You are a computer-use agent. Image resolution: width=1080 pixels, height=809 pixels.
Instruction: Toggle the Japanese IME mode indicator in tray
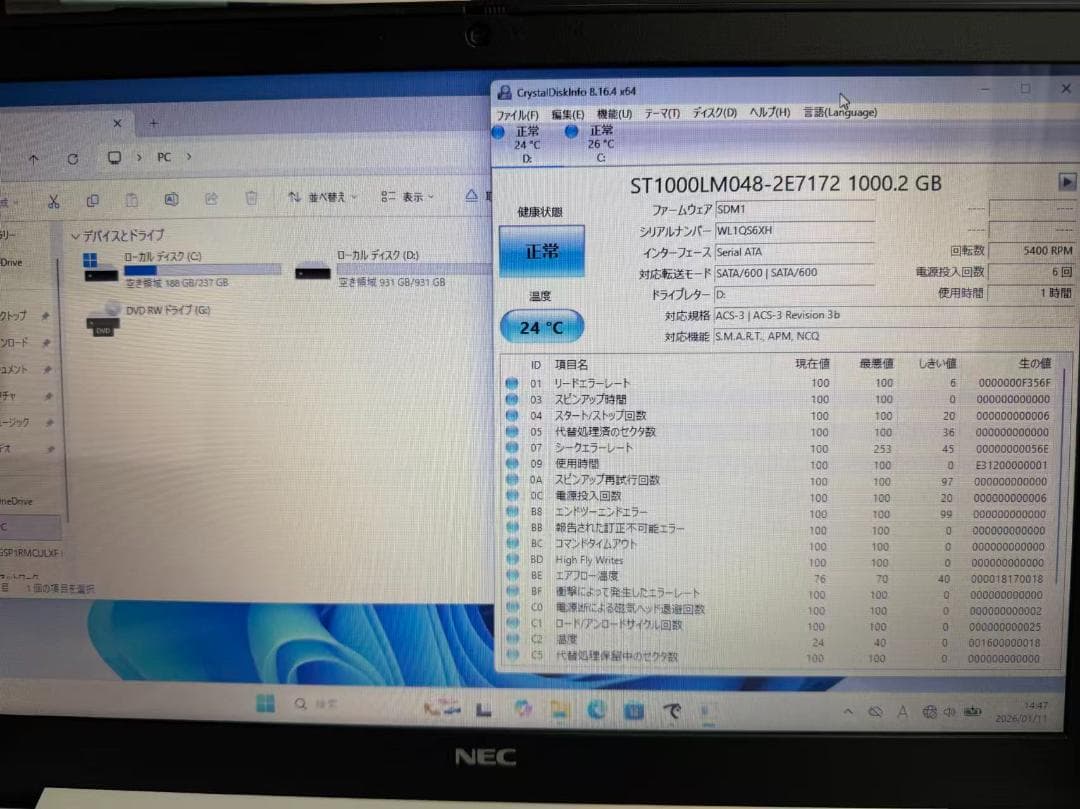point(901,709)
